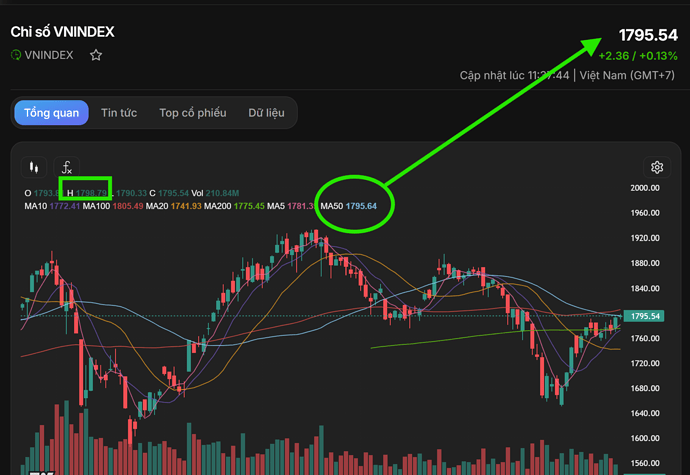Open the candlestick chart type selector
690x475 pixels.
pos(34,167)
